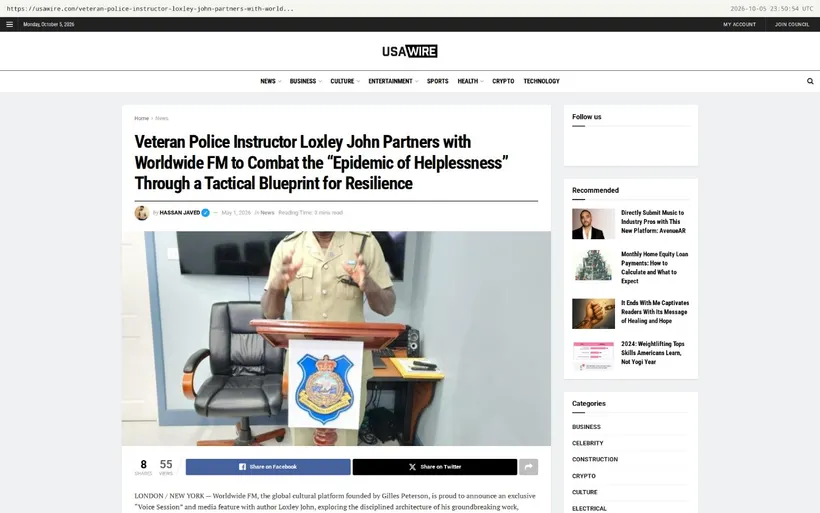Open the Sports menu item
Viewport: 820px width, 513px height.
click(x=437, y=81)
